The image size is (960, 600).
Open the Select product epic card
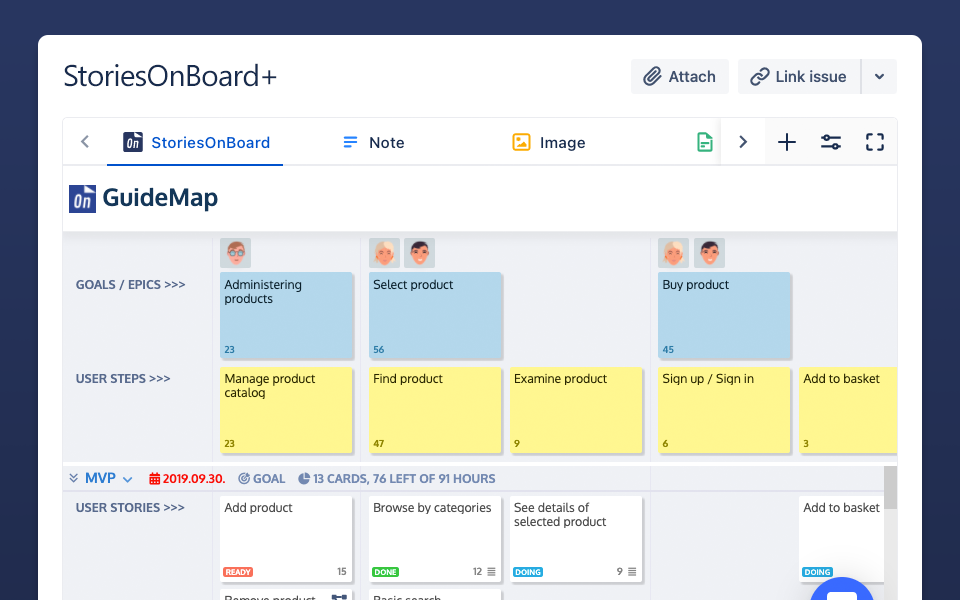click(x=435, y=315)
